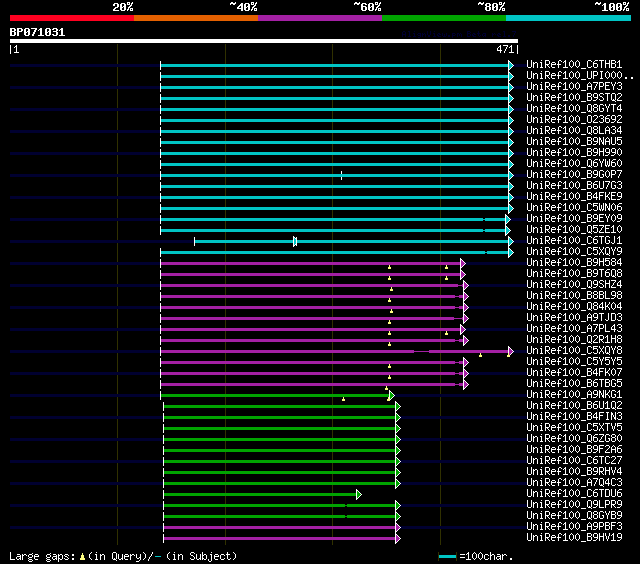Click the white query sequence bar
640x564 pixels.
pos(264,41)
